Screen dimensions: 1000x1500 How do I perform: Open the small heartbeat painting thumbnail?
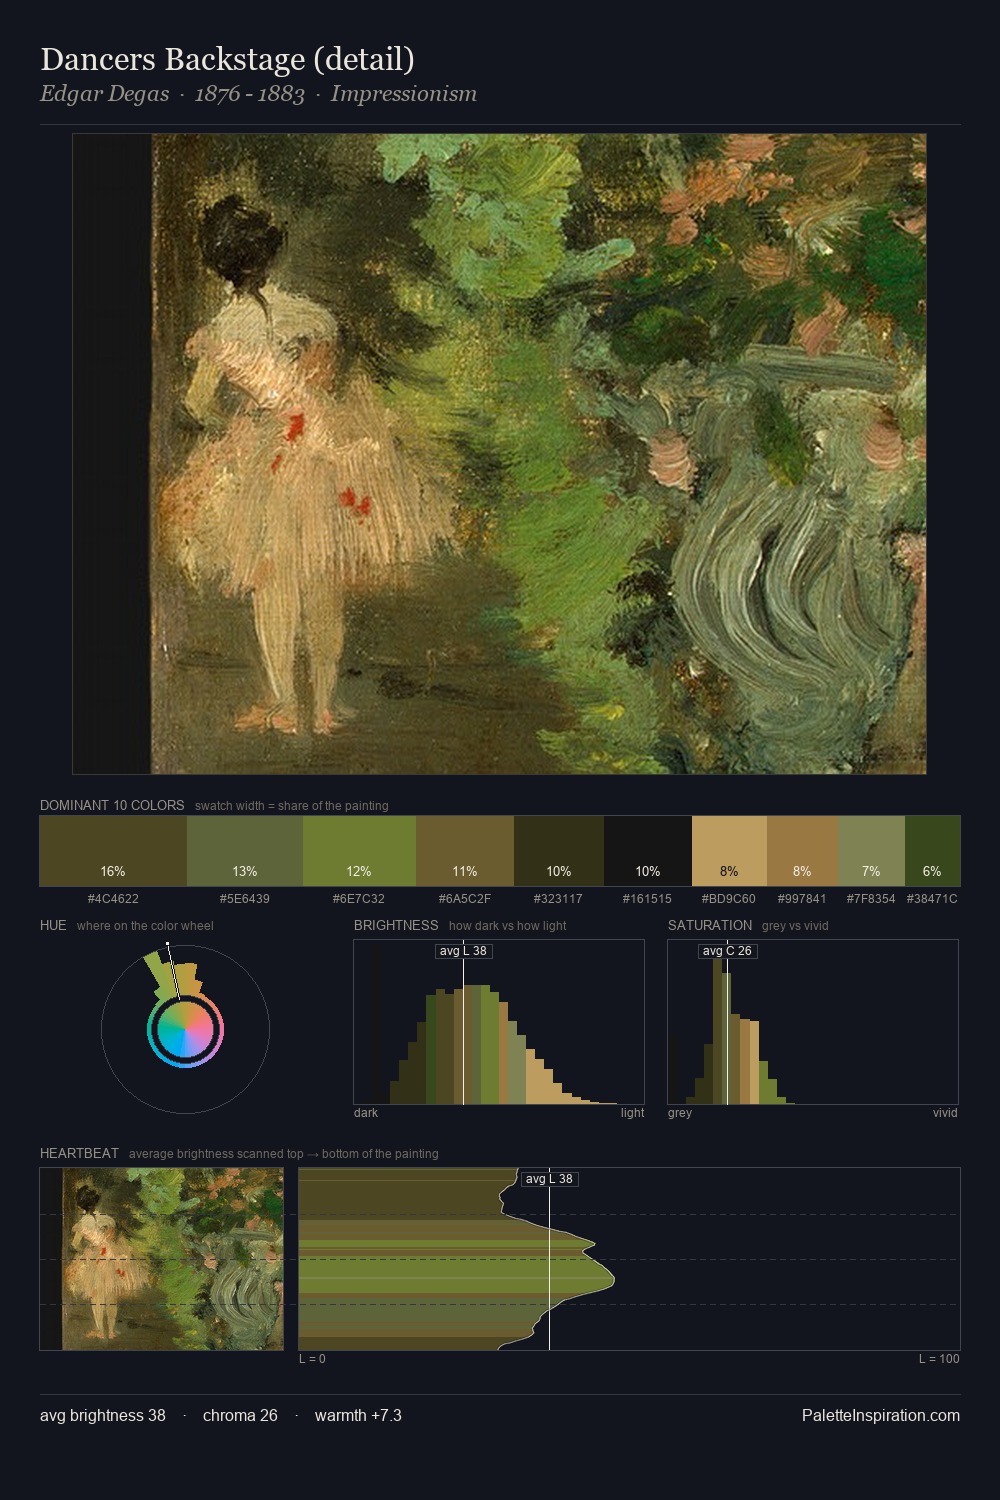pos(162,1259)
